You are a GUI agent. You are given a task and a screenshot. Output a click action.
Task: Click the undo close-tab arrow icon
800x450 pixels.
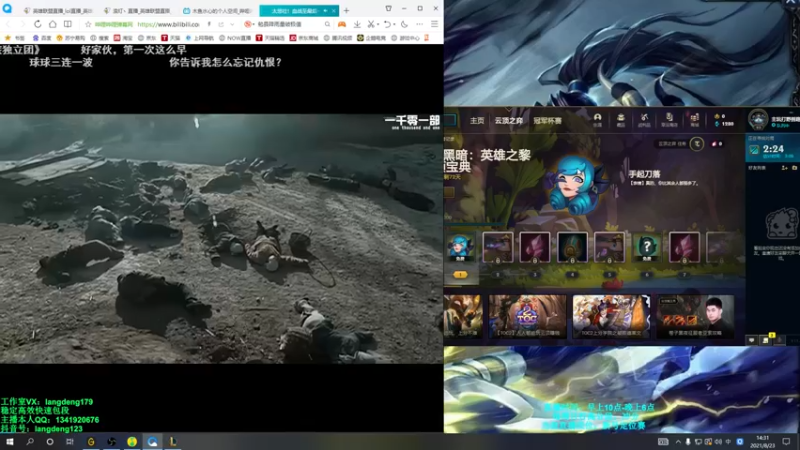(387, 24)
